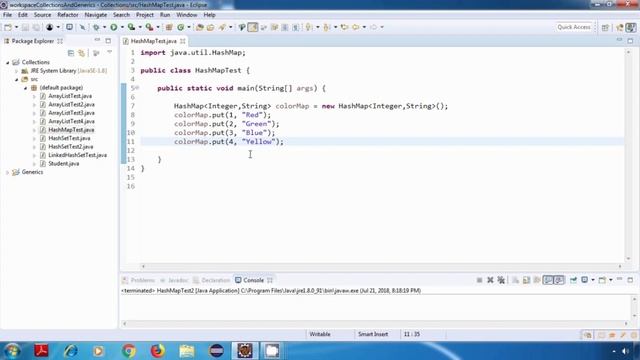
Task: Open Adobe Reader from the taskbar
Action: pyautogui.click(x=41, y=351)
